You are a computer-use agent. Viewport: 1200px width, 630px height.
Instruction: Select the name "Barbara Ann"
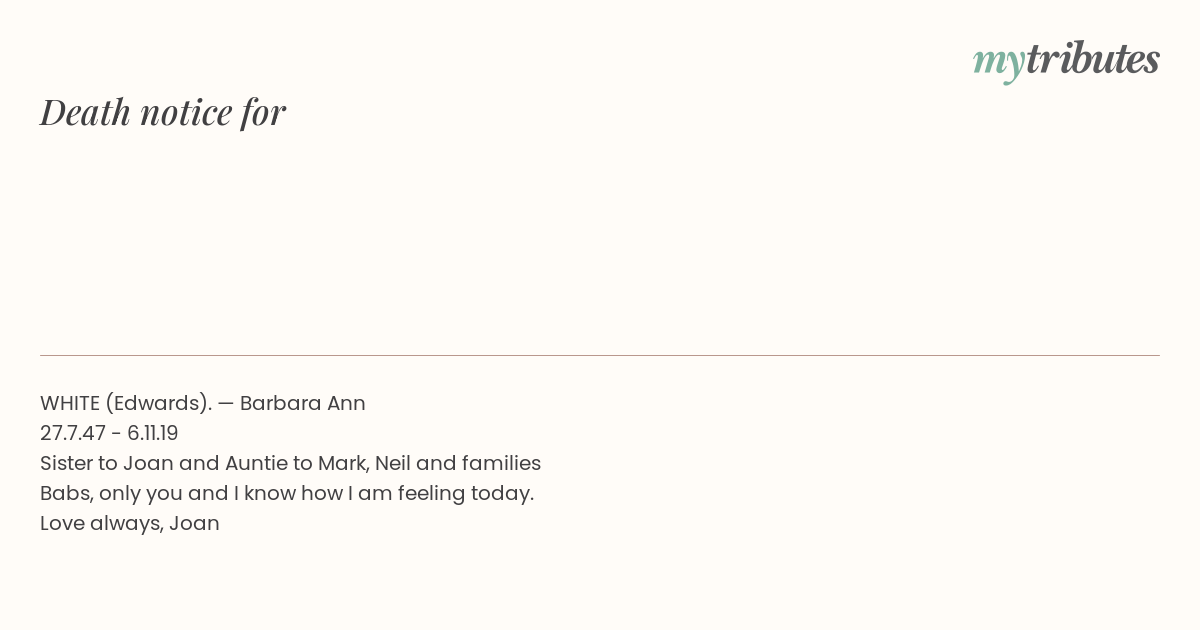(303, 403)
